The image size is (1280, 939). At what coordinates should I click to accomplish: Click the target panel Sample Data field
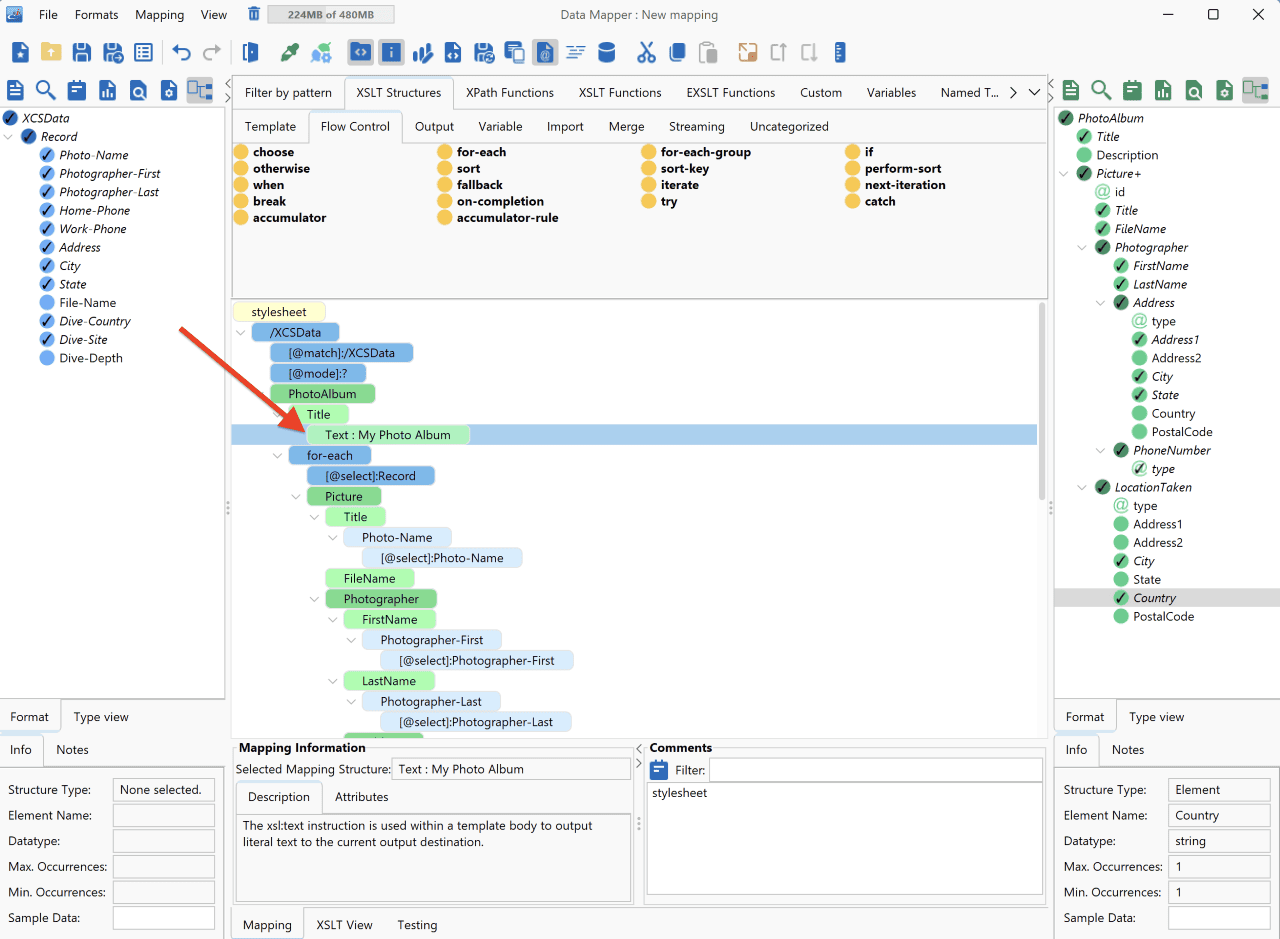pyautogui.click(x=1219, y=918)
